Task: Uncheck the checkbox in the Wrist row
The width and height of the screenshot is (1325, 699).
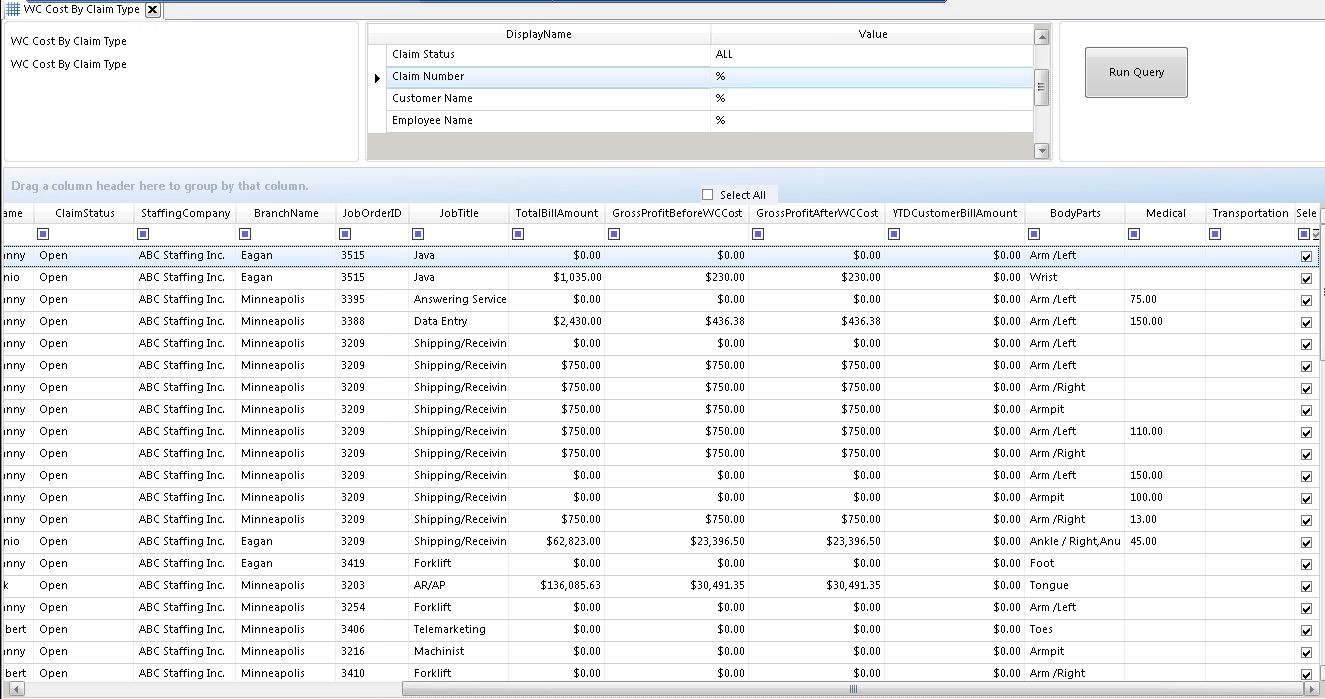Action: 1306,278
